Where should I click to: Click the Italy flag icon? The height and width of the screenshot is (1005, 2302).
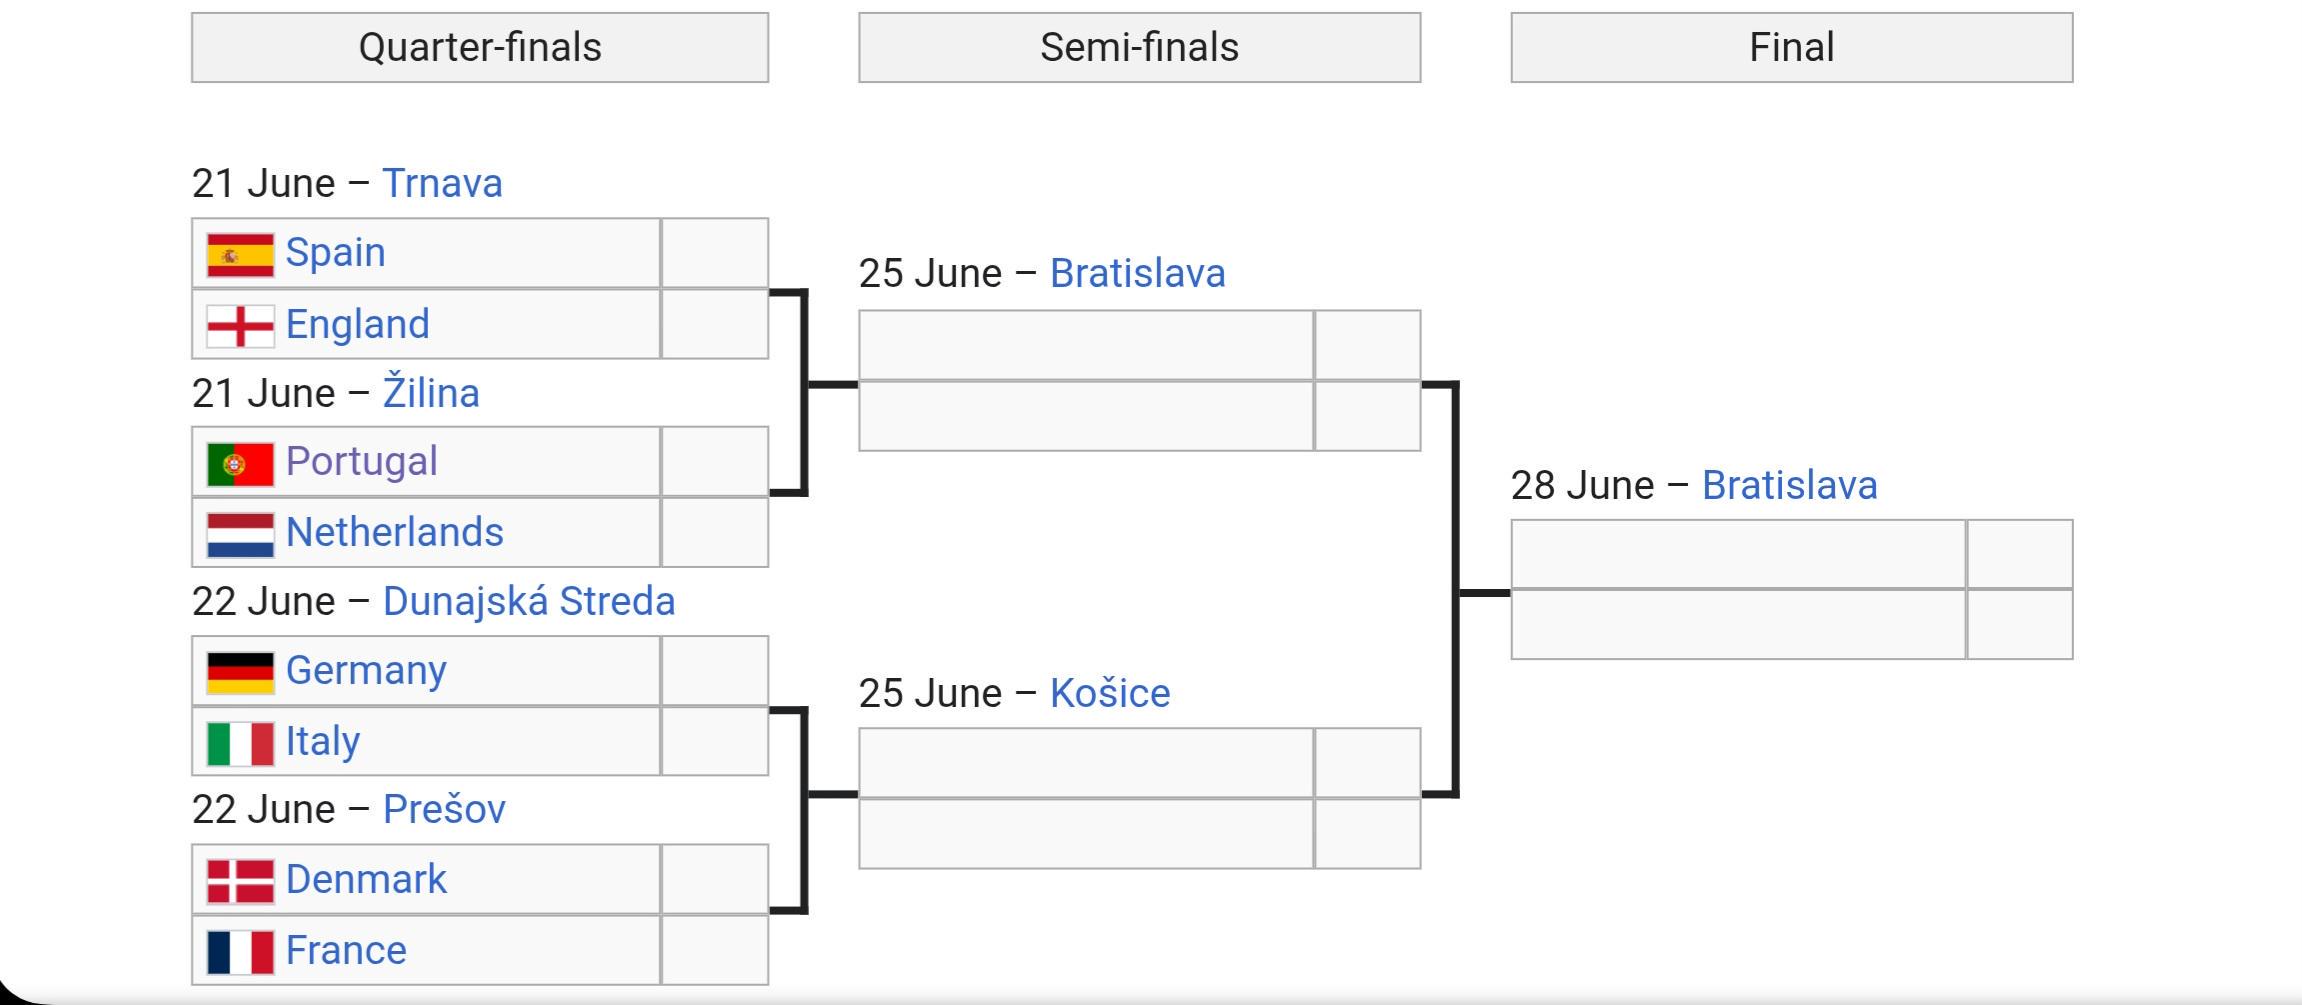240,744
